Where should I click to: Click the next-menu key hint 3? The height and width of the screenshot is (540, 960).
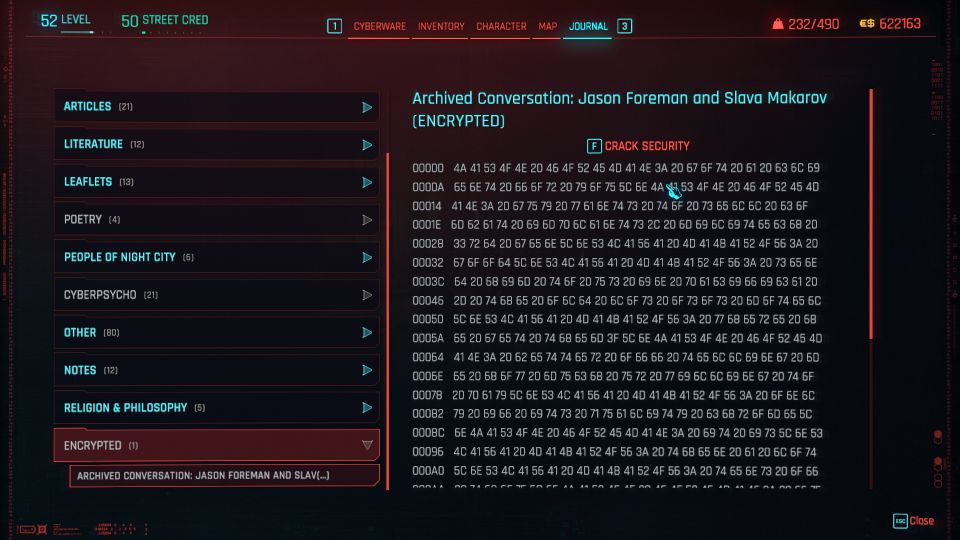tap(624, 26)
